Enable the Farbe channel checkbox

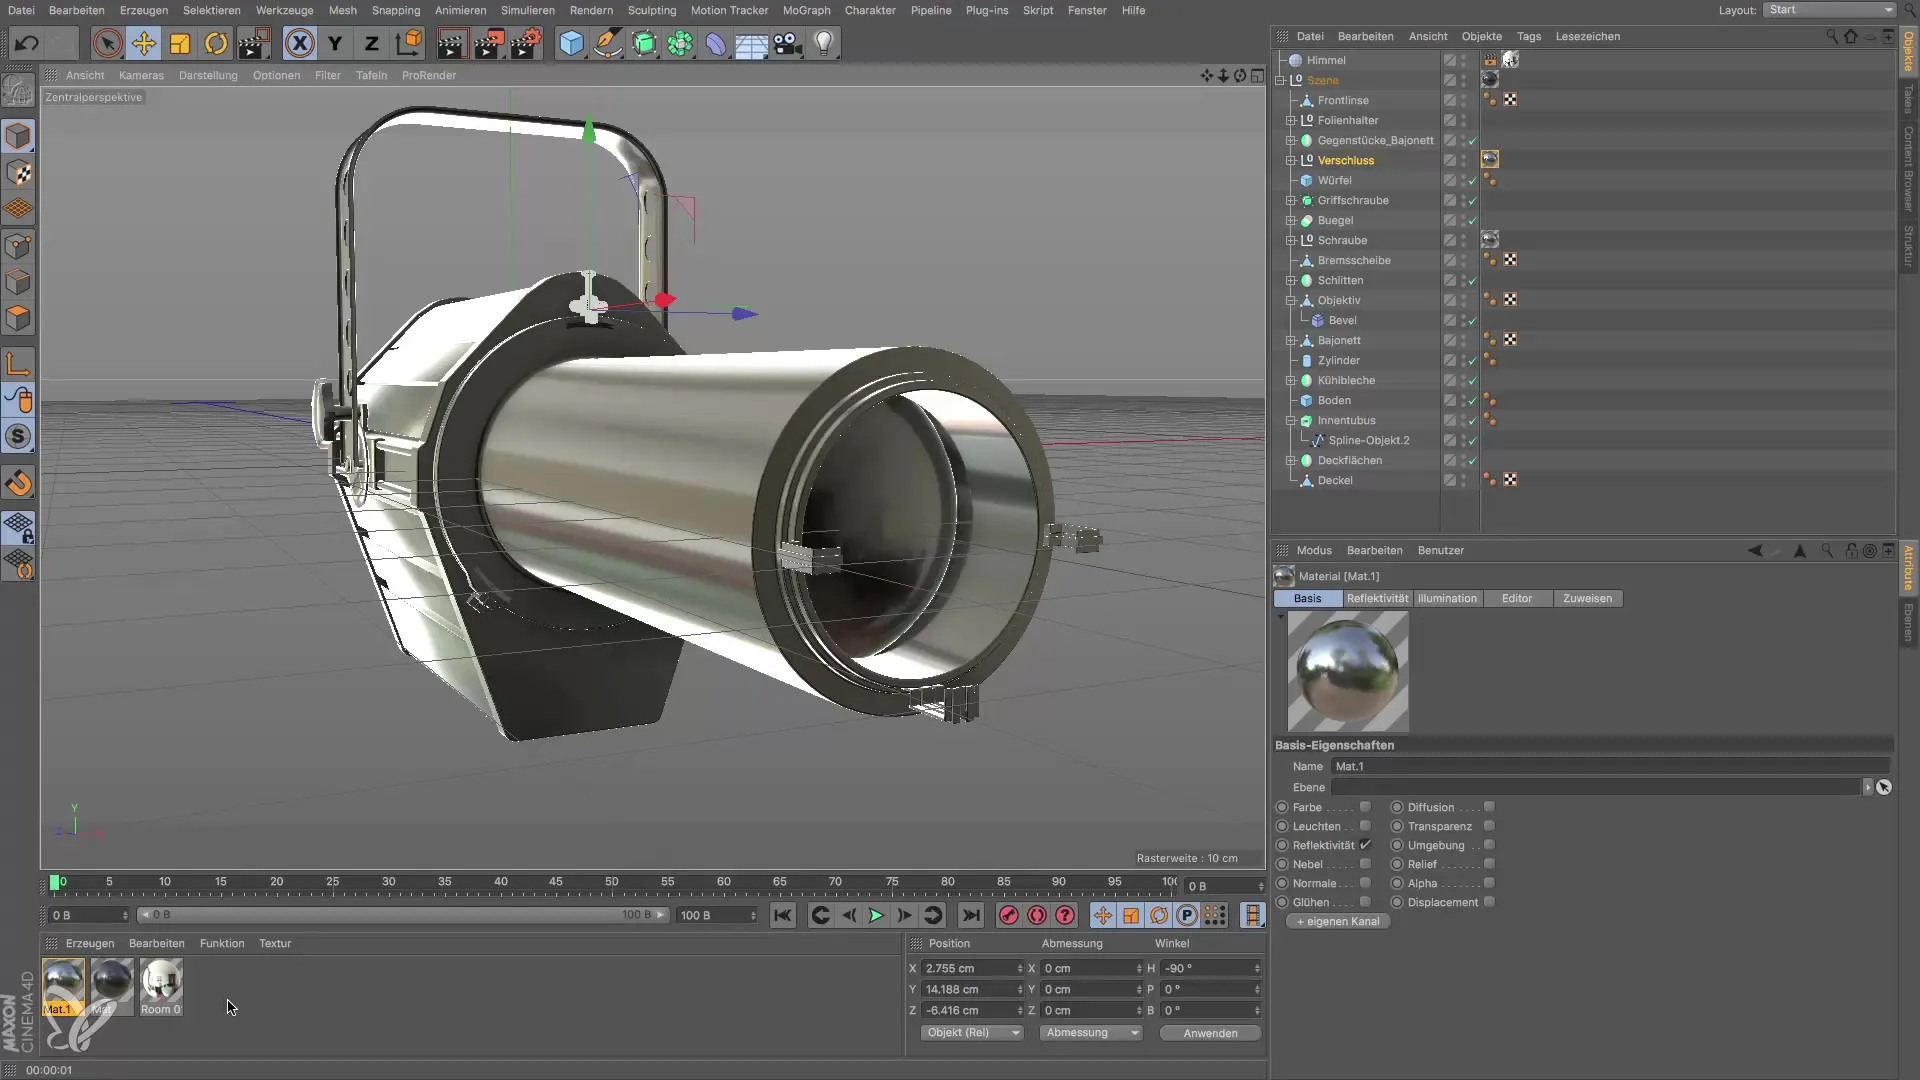tap(1365, 807)
